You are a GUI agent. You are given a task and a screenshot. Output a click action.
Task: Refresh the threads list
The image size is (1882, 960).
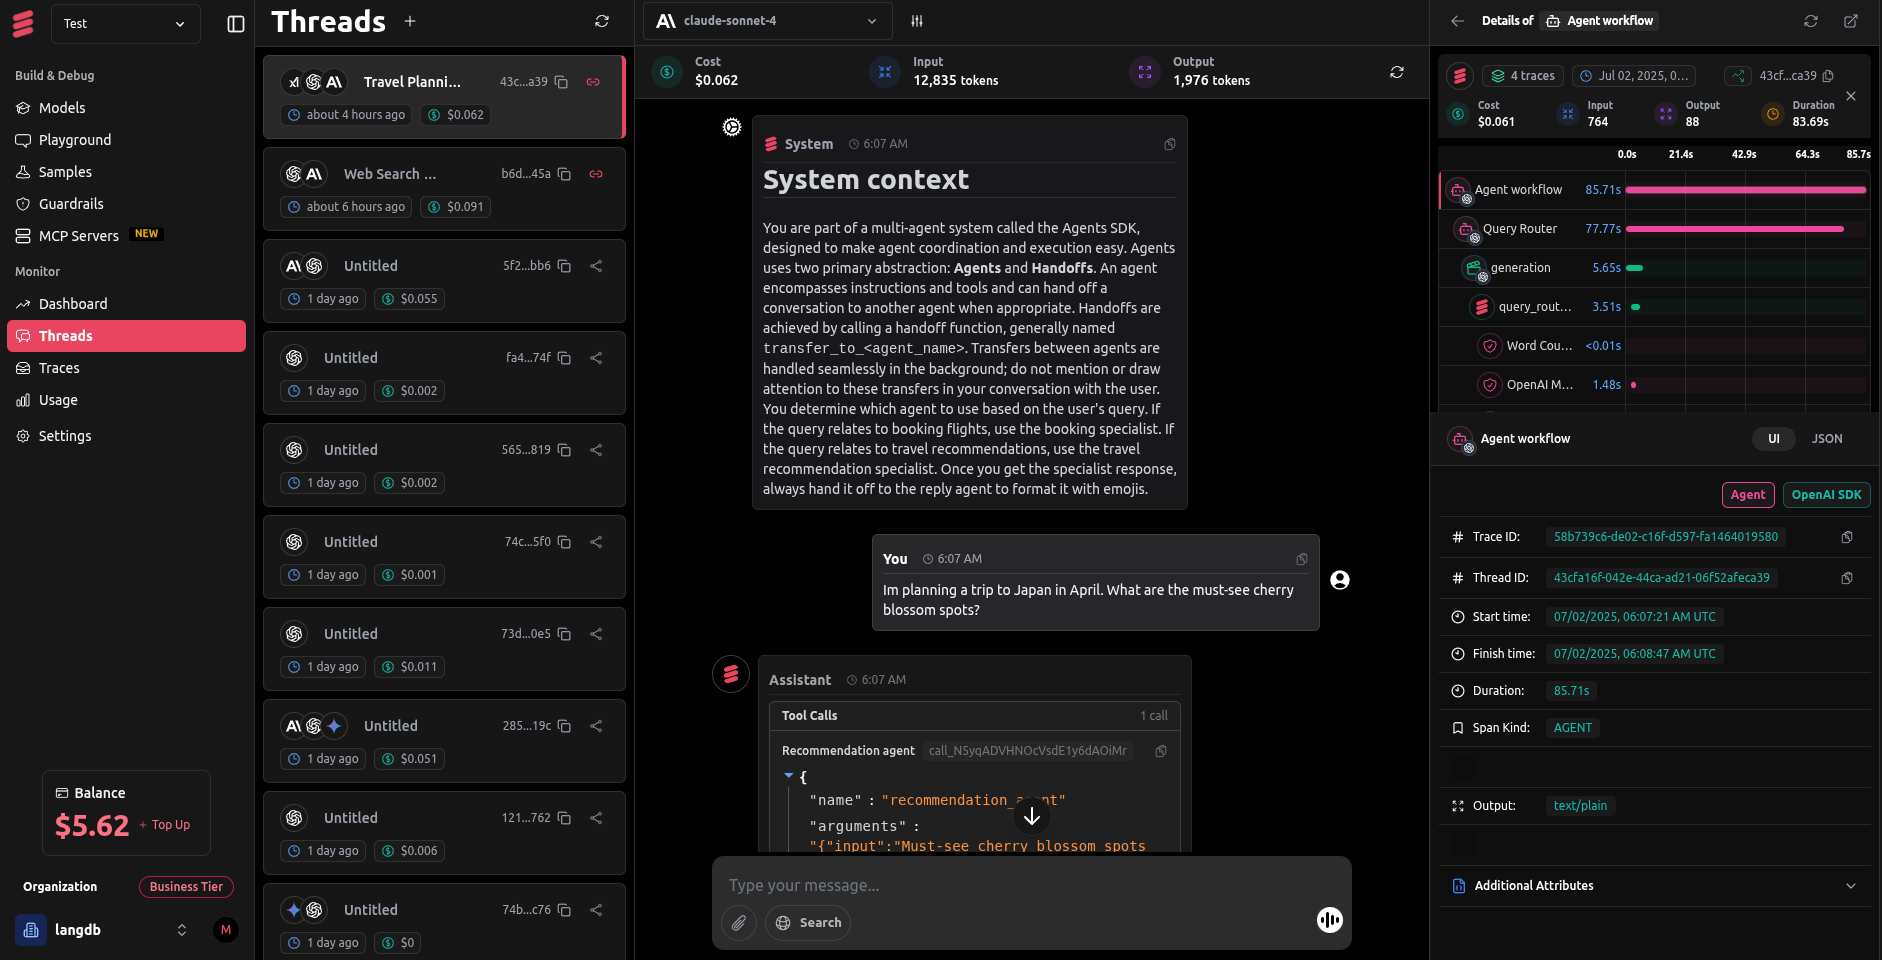(x=601, y=20)
